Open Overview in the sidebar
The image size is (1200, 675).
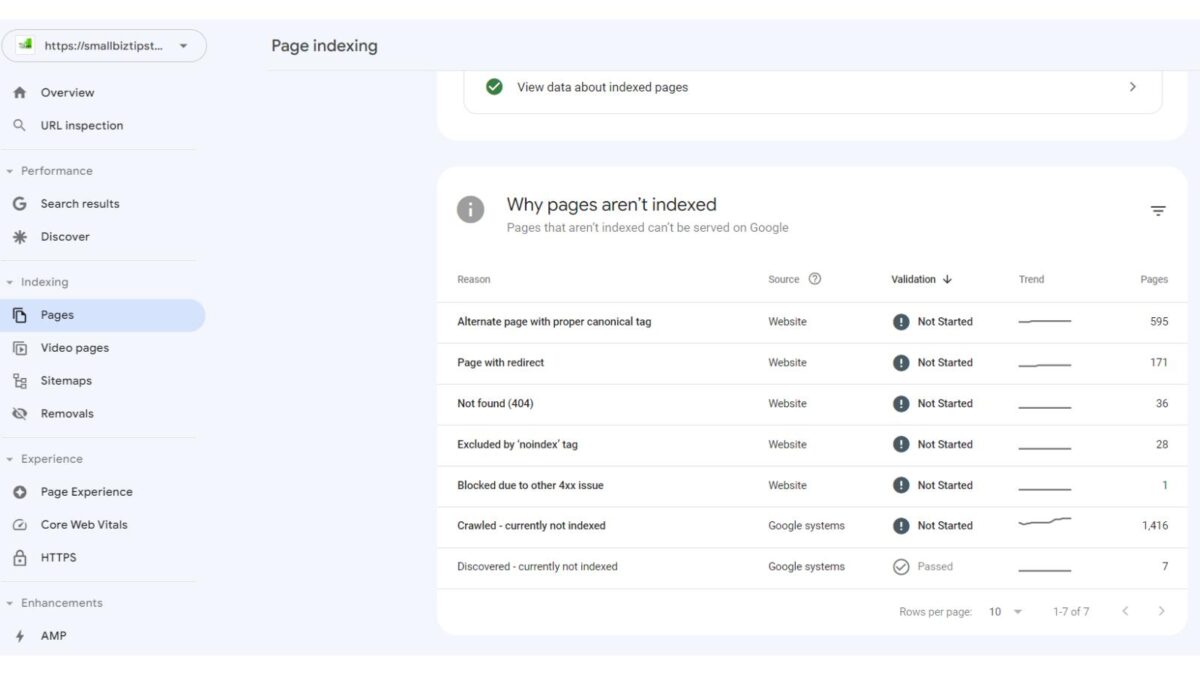(67, 93)
